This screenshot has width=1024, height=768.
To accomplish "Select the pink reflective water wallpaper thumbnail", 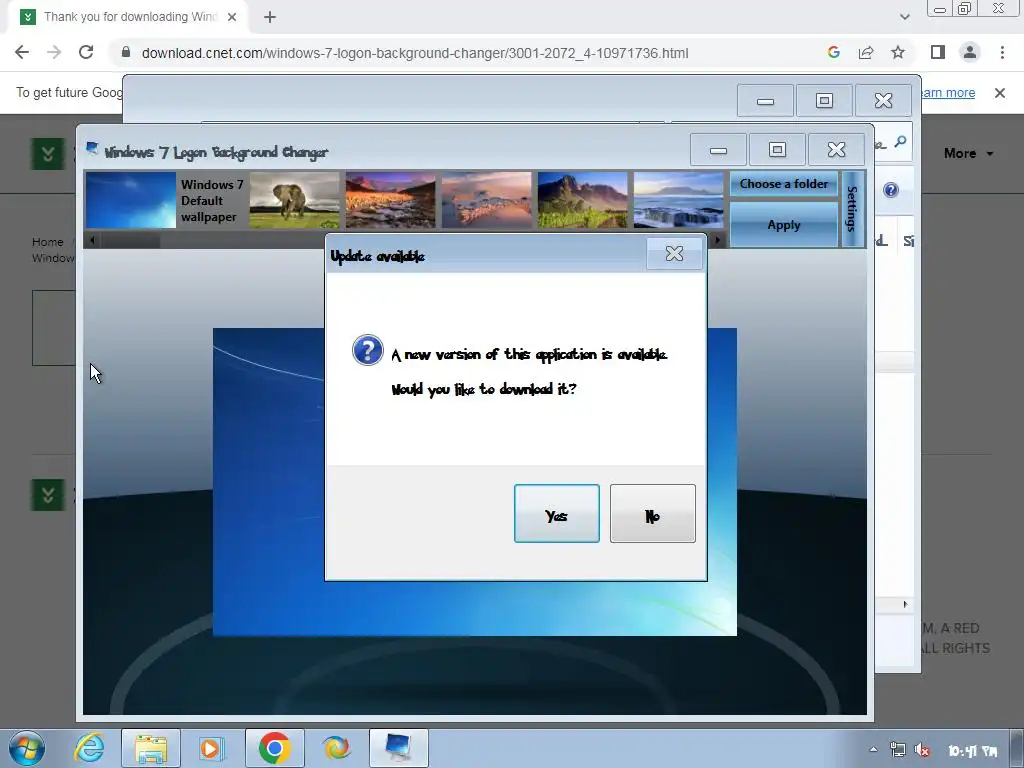I will [487, 200].
